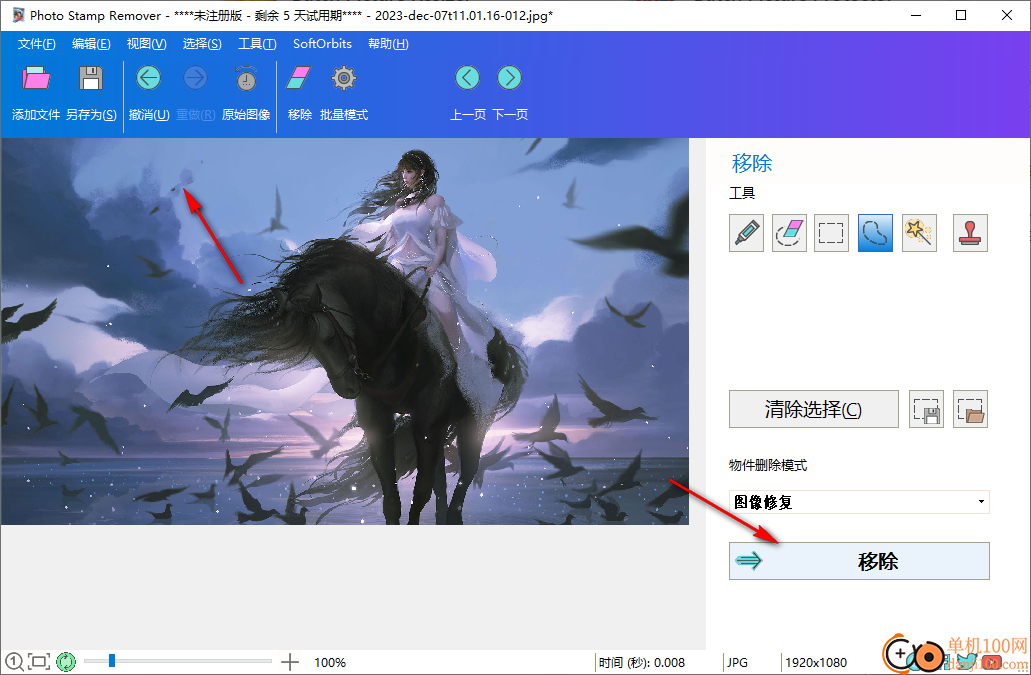Click the 物件删除模式 label
Image resolution: width=1031 pixels, height=675 pixels.
click(768, 465)
